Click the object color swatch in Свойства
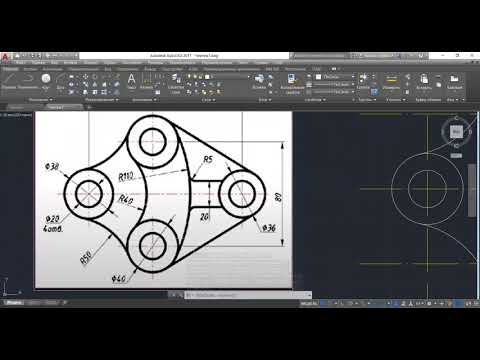 pyautogui.click(x=318, y=77)
